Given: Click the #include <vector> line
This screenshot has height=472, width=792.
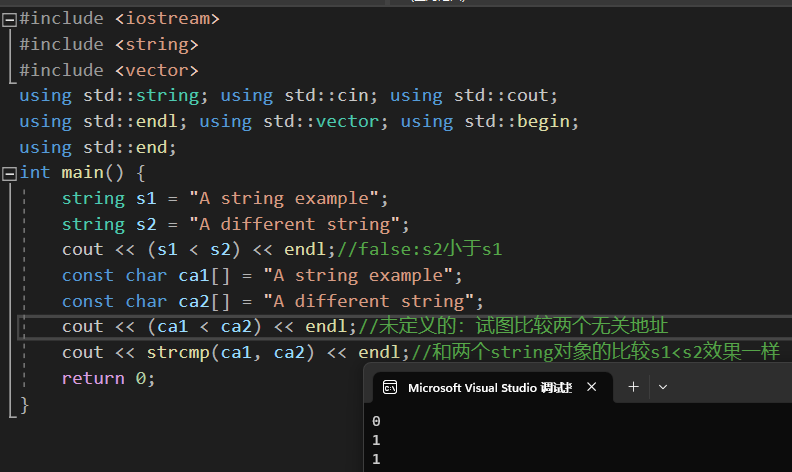Looking at the screenshot, I should [108, 70].
